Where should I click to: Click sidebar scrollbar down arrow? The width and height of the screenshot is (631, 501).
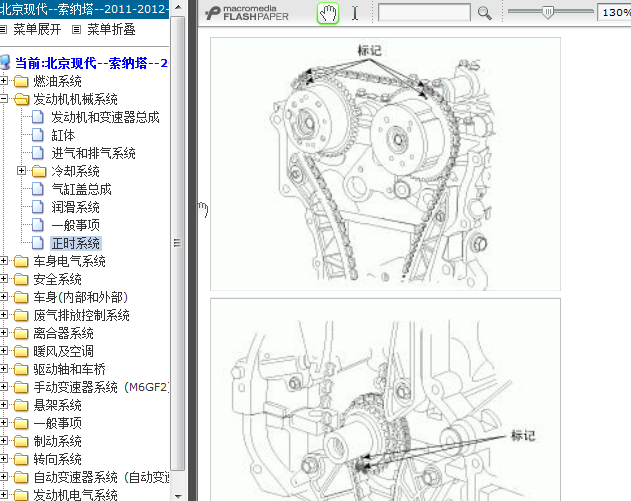pyautogui.click(x=178, y=495)
